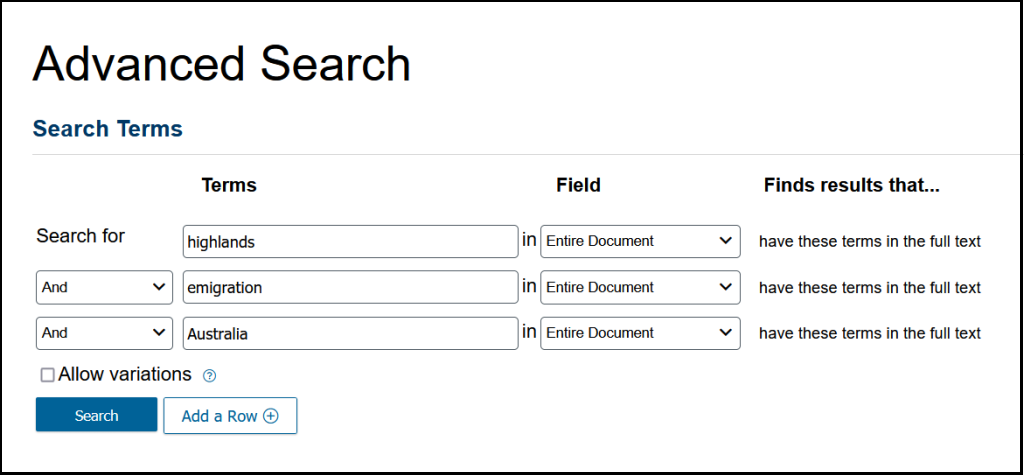Image resolution: width=1024 pixels, height=476 pixels.
Task: Click the help icon beside Allow variations
Action: click(209, 376)
